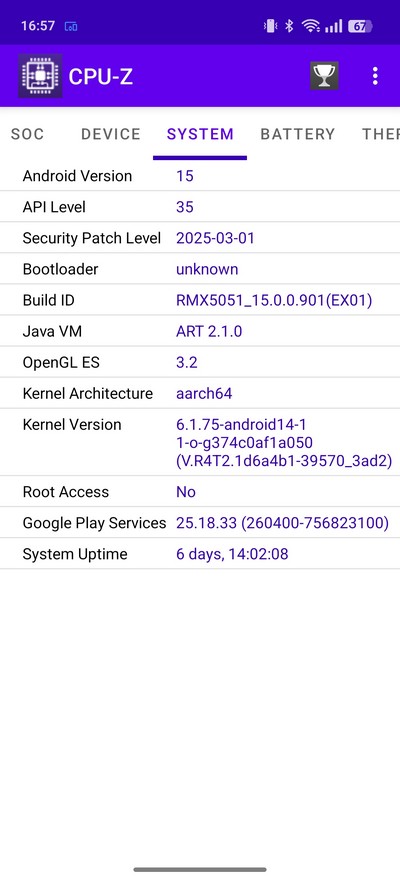Switch to the DEVICE tab
This screenshot has height=880, width=400.
click(x=111, y=134)
